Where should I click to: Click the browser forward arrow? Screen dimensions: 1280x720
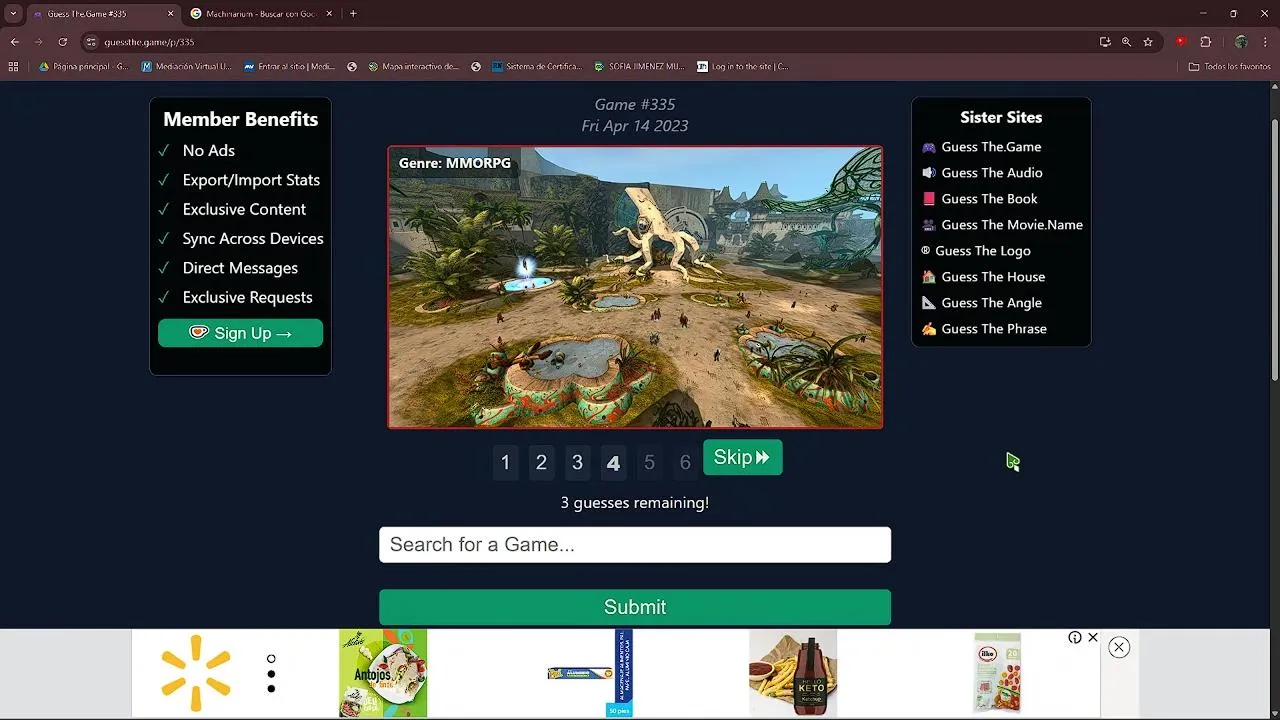click(38, 42)
